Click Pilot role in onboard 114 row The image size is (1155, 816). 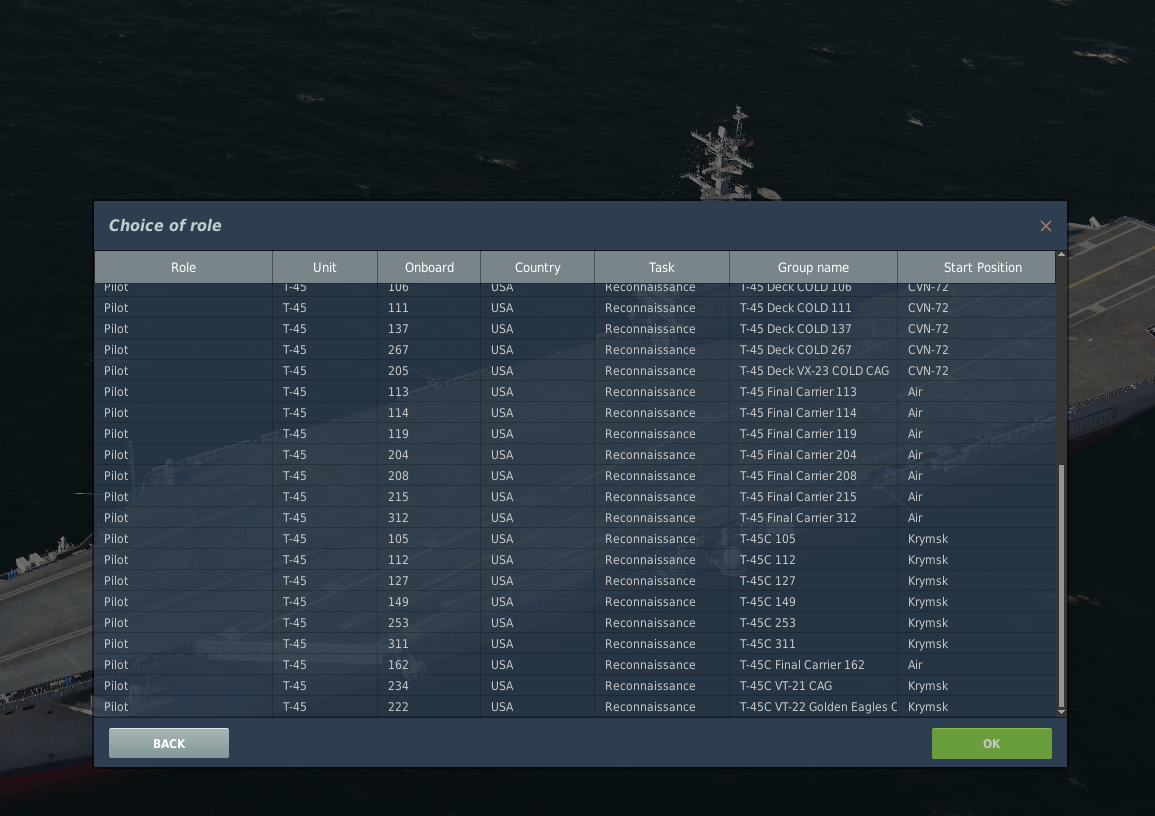[x=116, y=412]
